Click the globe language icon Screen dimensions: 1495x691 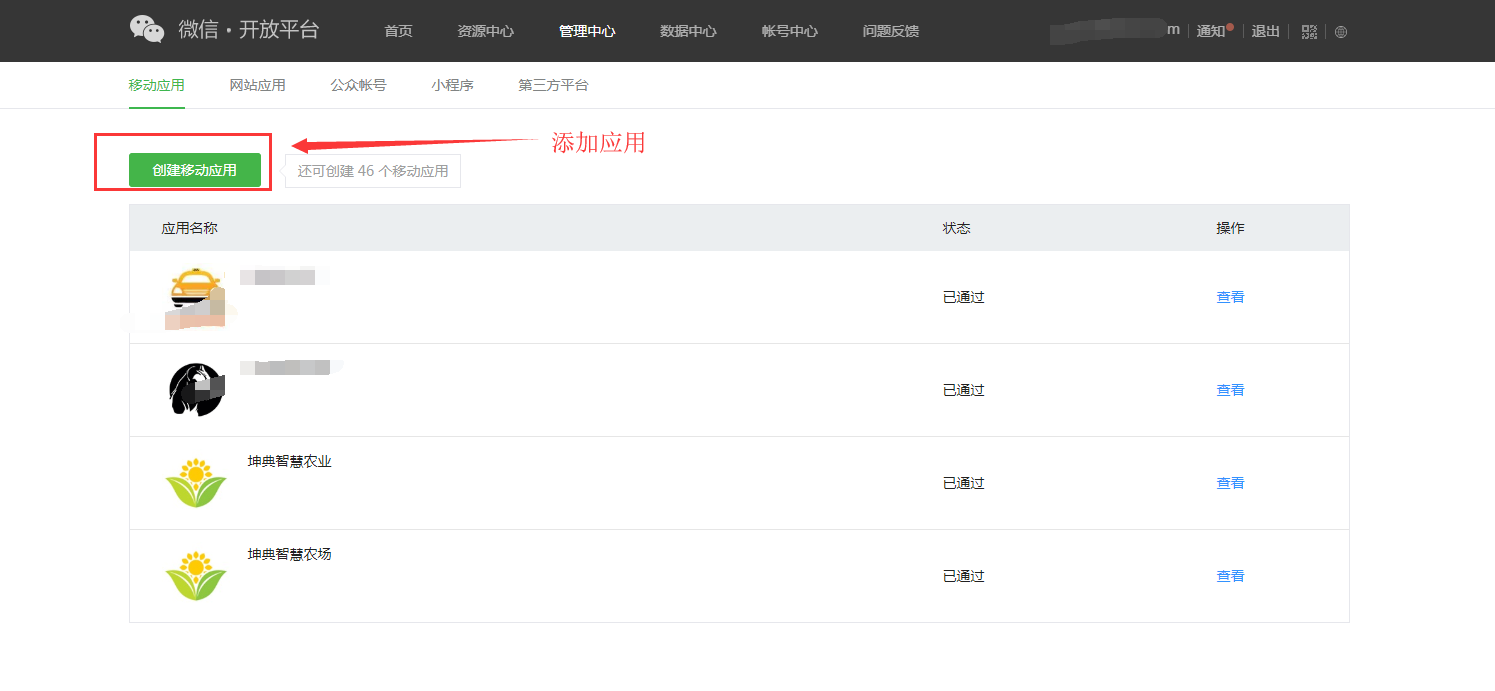1340,31
